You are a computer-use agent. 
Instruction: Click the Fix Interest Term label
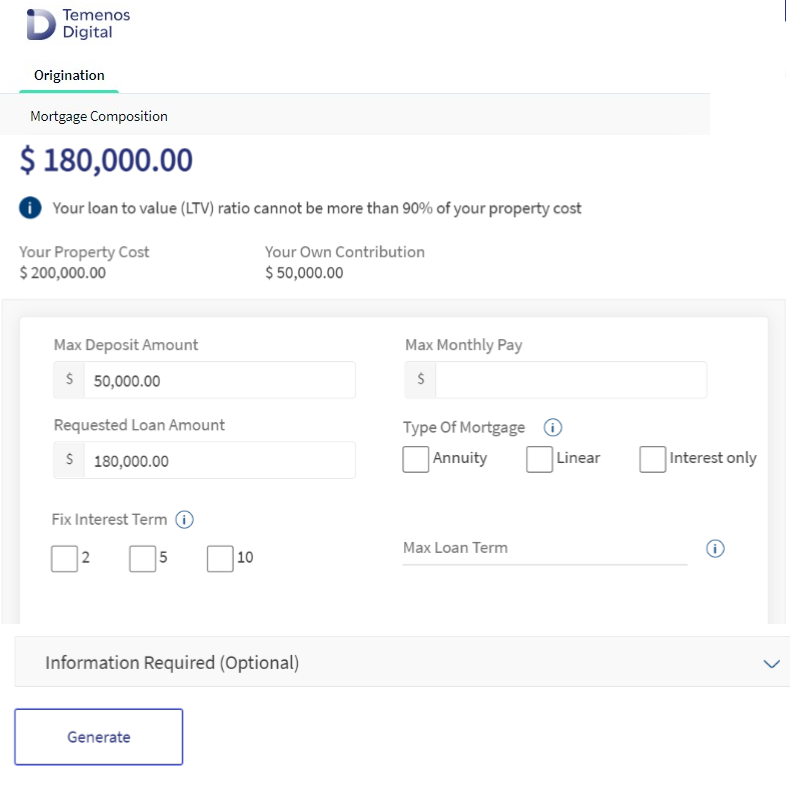coord(109,519)
